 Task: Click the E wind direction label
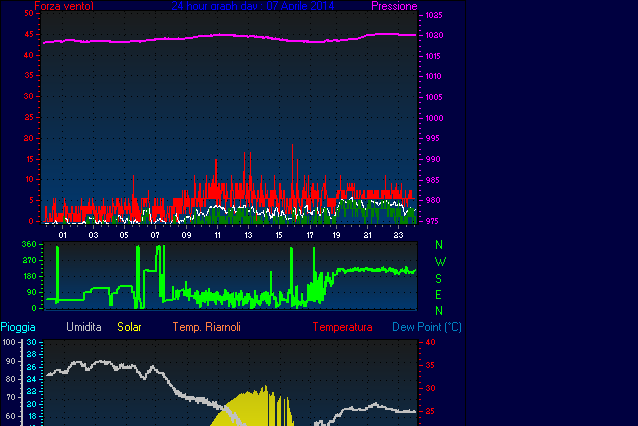point(439,294)
